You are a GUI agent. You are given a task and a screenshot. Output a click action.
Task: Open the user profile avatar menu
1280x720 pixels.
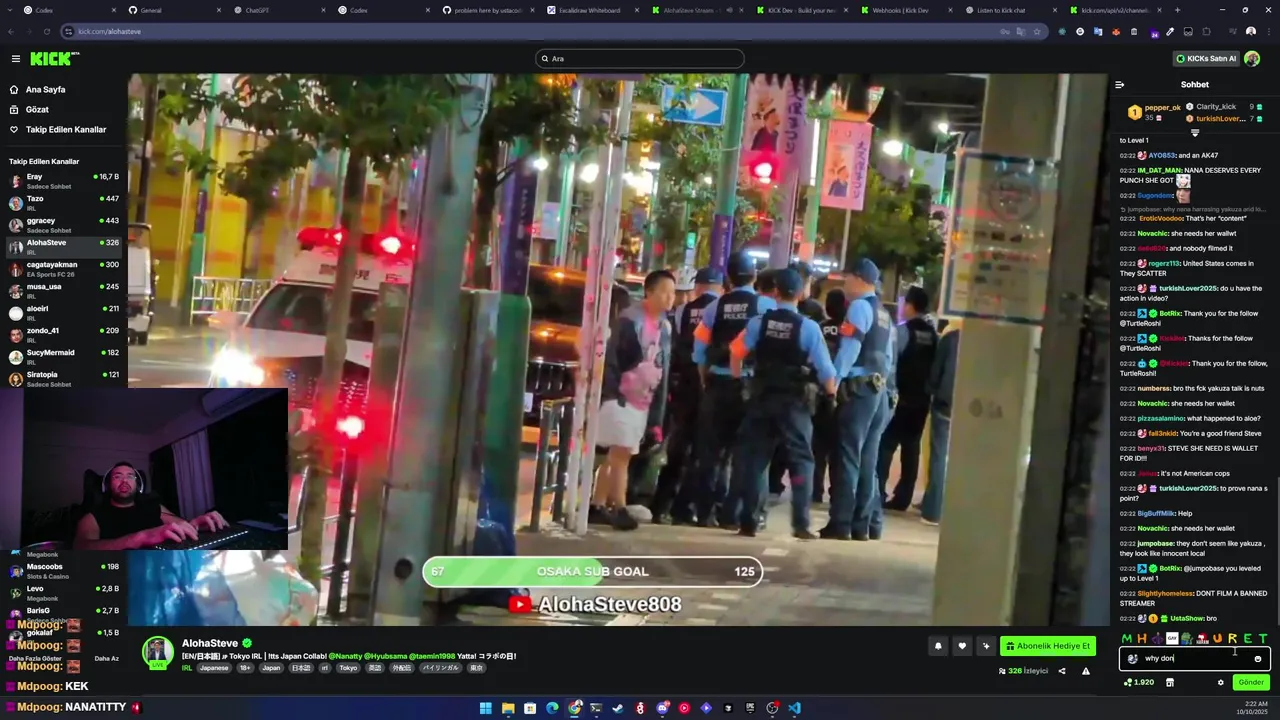click(1252, 59)
